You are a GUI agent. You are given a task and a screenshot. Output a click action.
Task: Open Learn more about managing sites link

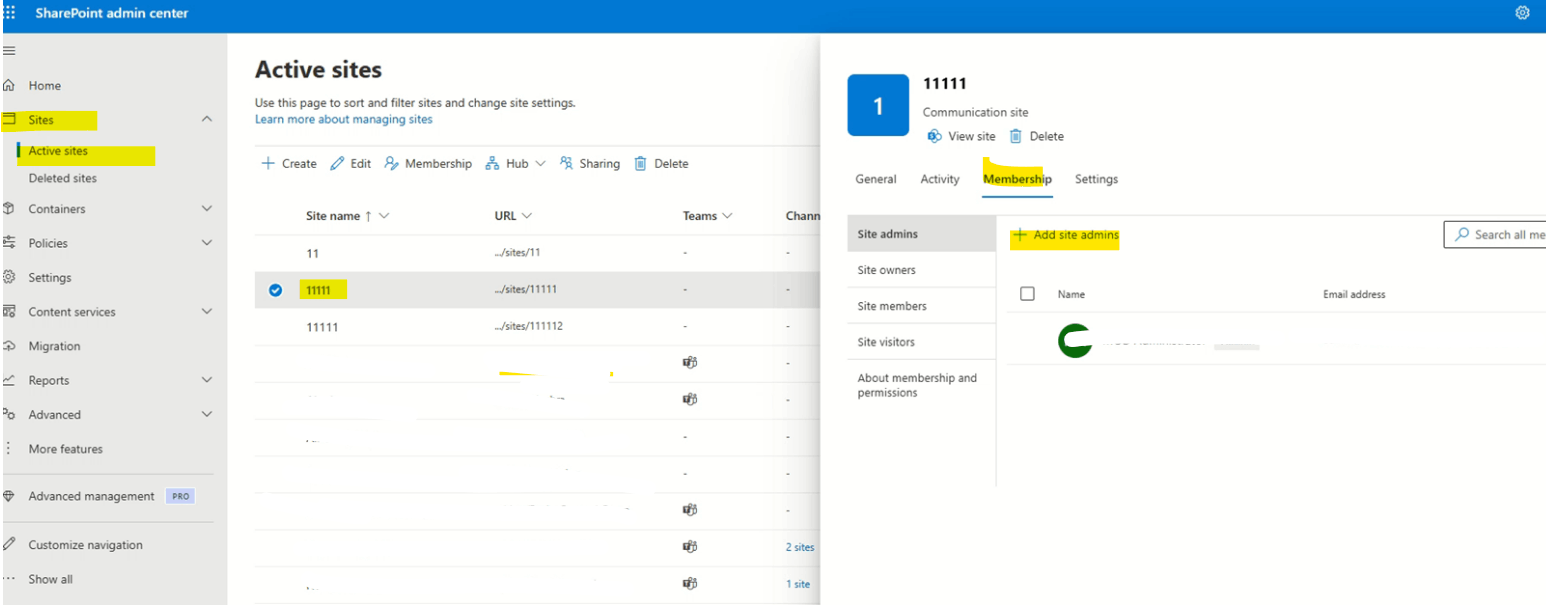344,119
